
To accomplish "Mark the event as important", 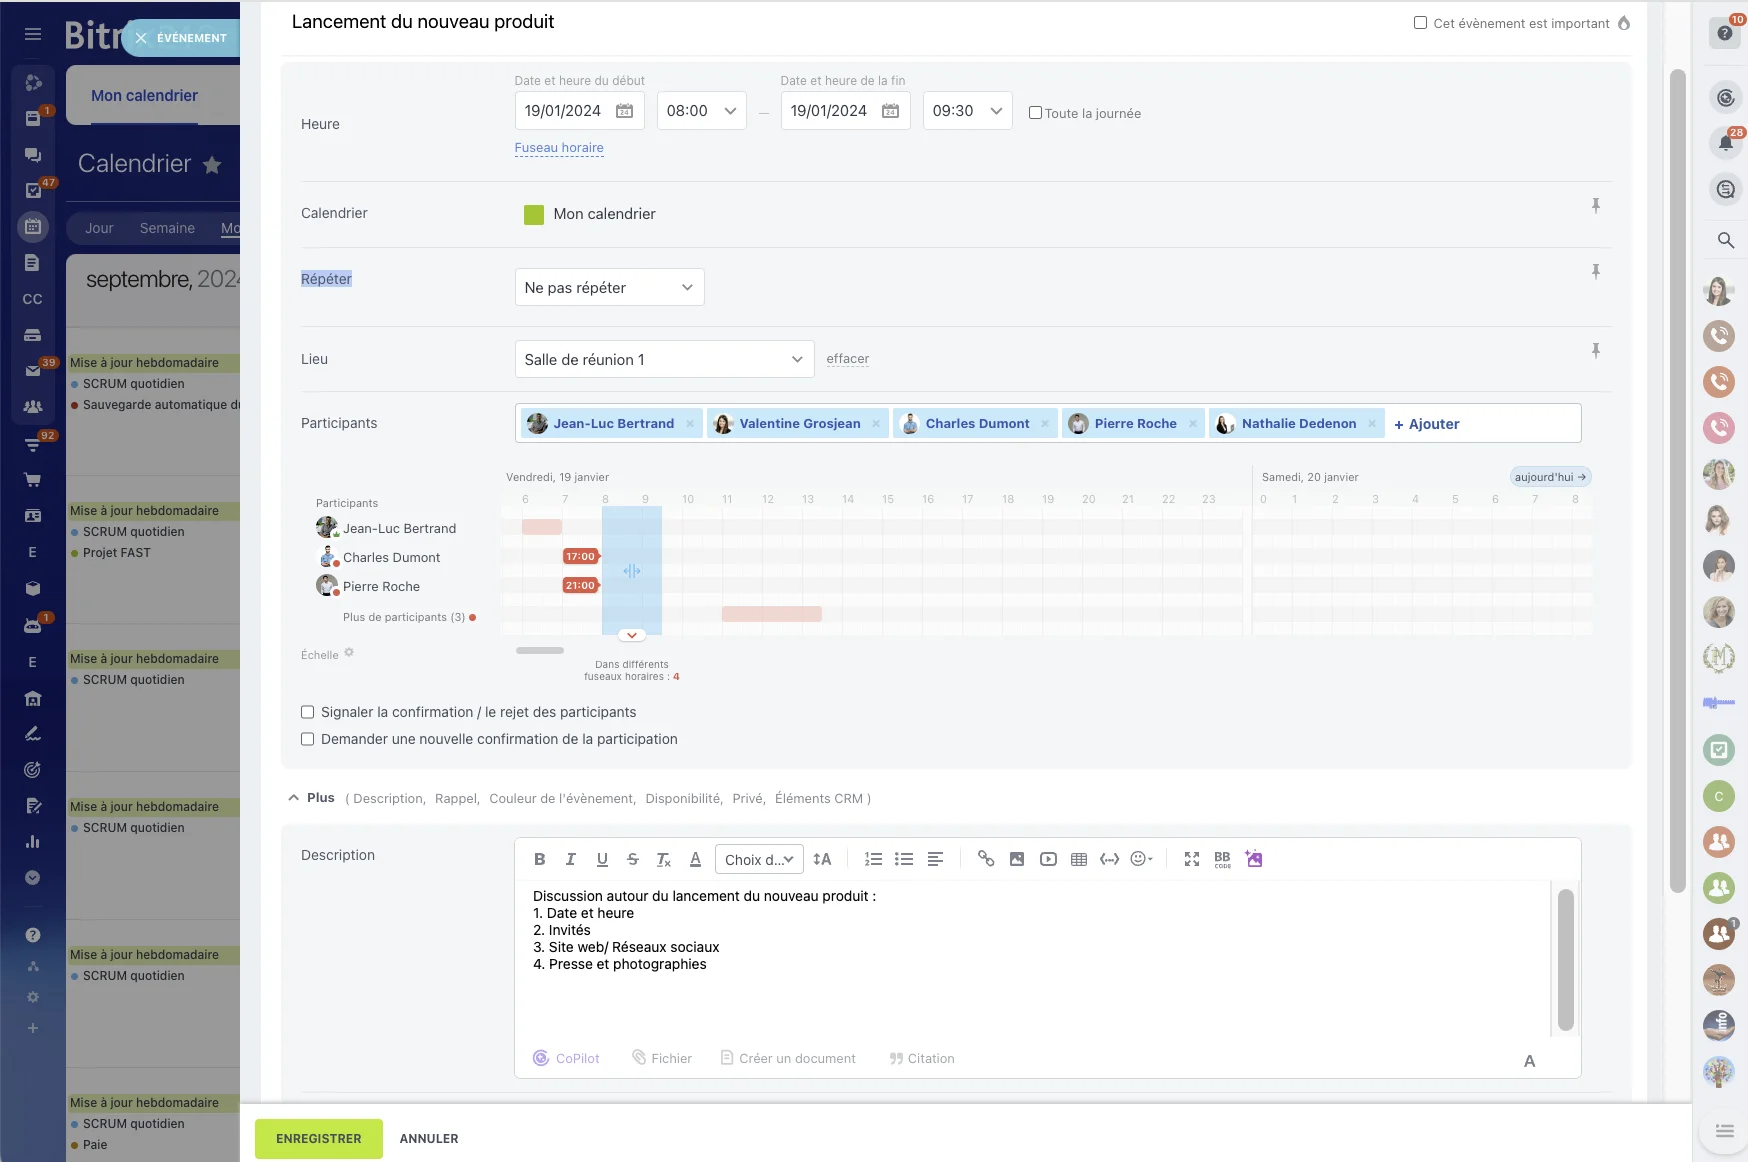I will click(x=1419, y=23).
